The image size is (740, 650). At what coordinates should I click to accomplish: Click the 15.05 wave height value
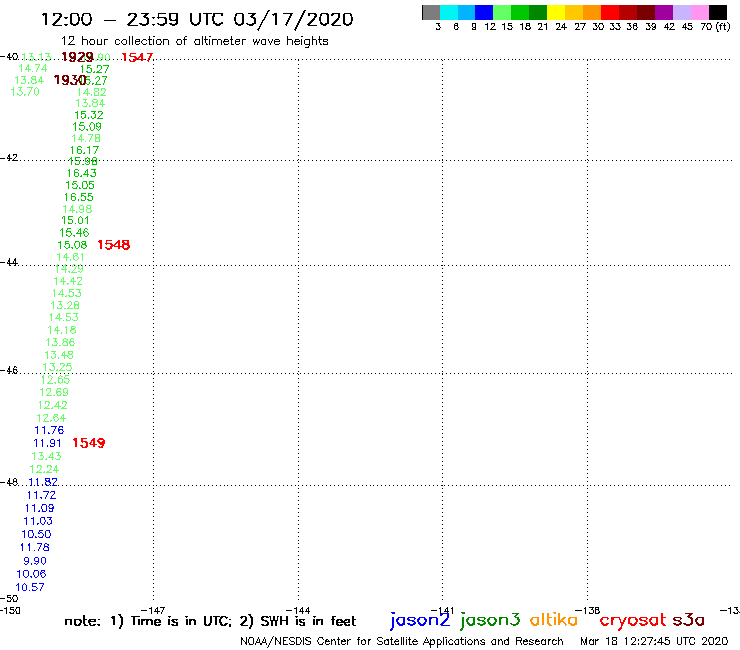80,186
